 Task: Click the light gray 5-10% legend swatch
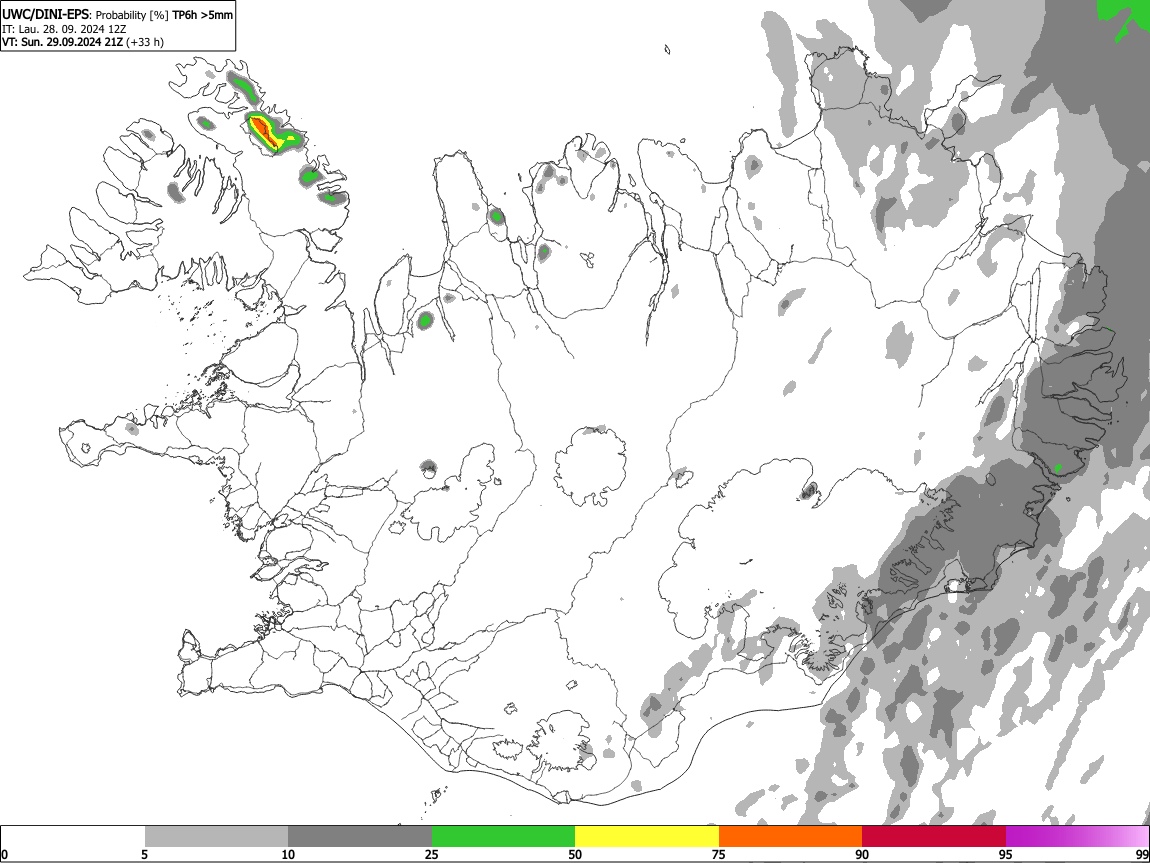216,836
